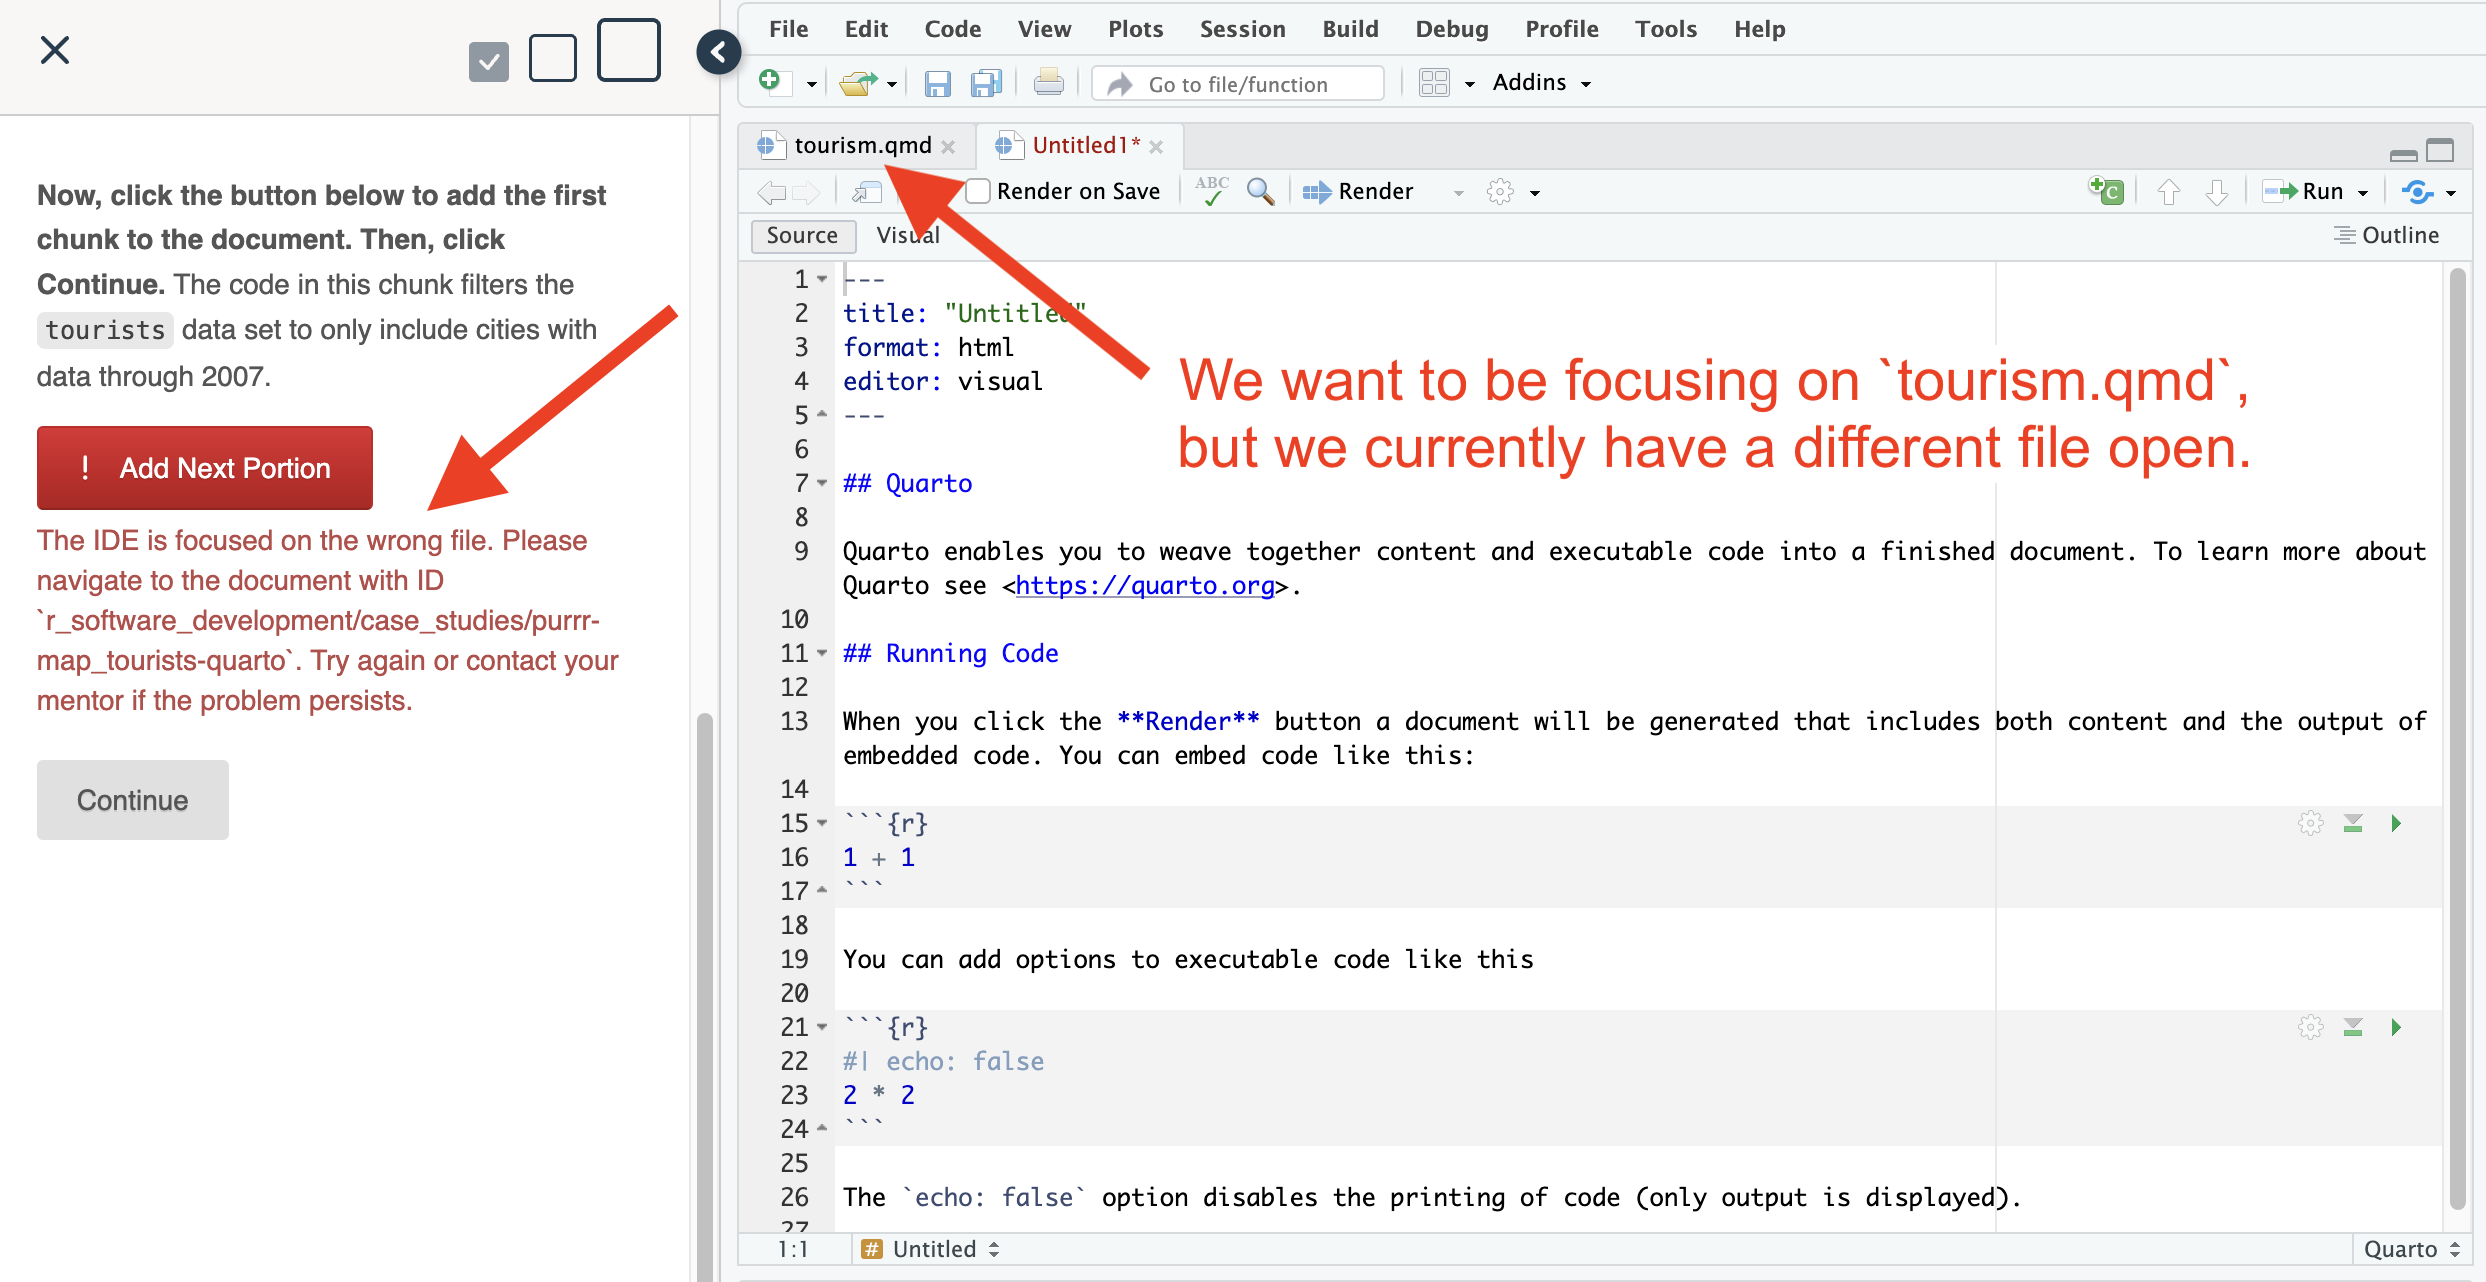The image size is (2486, 1282).
Task: Run the 1 + 1 chunk with green arrow
Action: 2396,823
